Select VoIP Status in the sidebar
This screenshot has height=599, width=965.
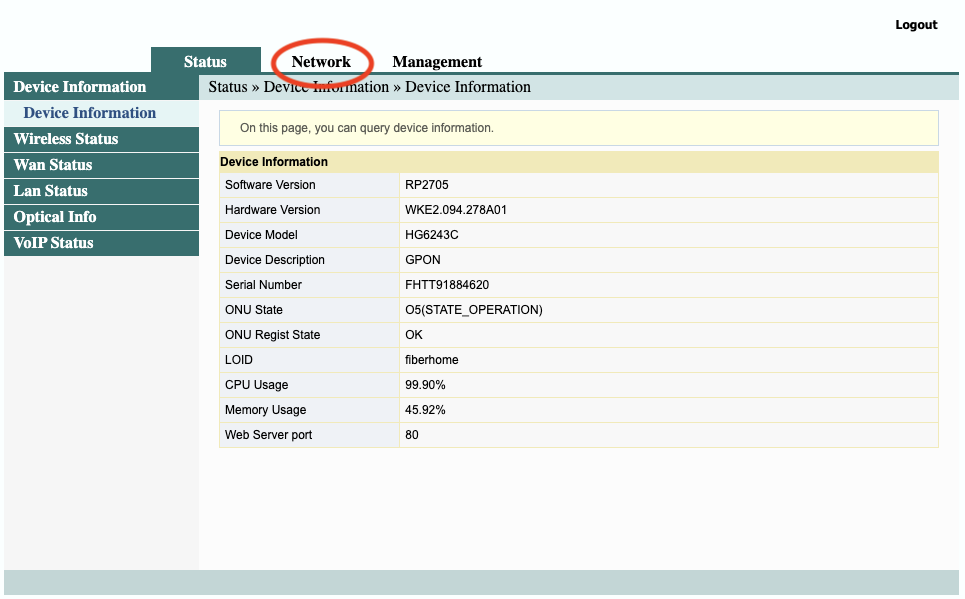coord(54,243)
